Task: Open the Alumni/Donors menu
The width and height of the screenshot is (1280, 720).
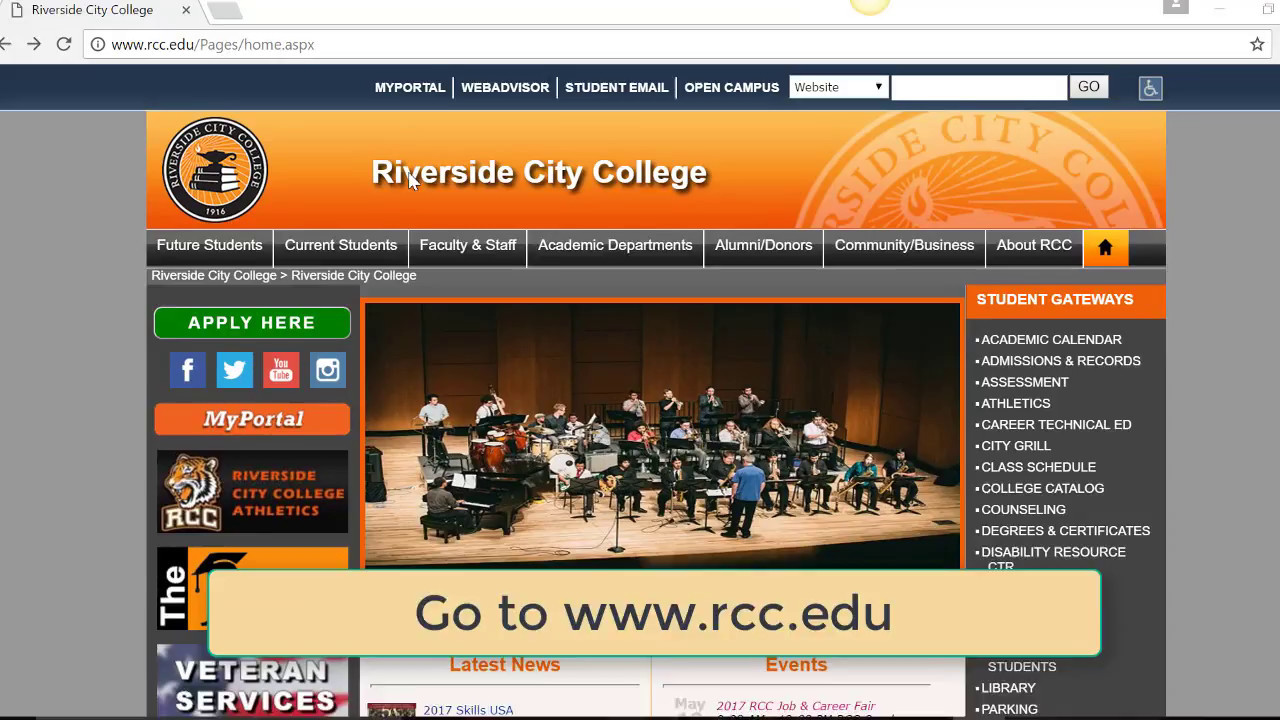Action: click(763, 246)
